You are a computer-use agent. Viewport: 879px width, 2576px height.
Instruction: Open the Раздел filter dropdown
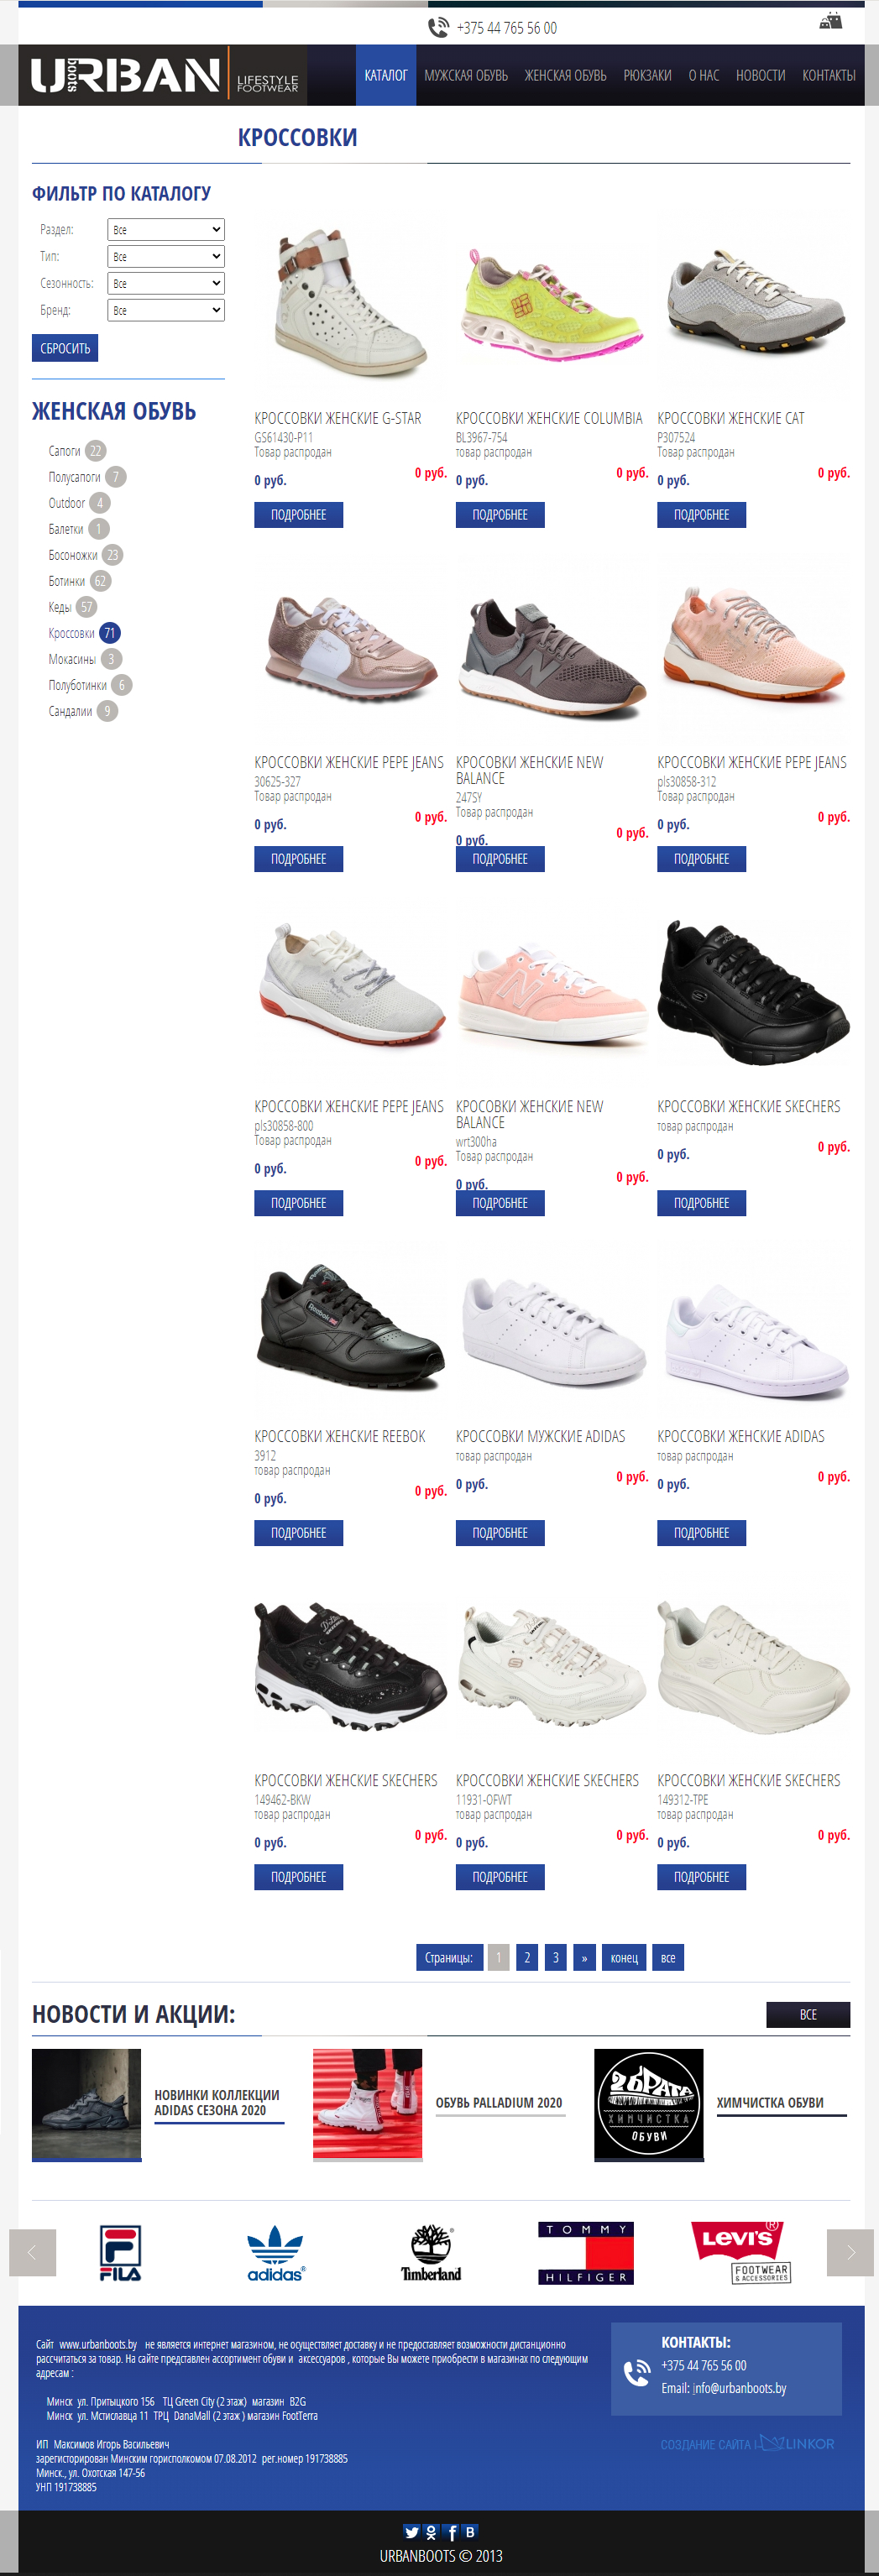(166, 230)
